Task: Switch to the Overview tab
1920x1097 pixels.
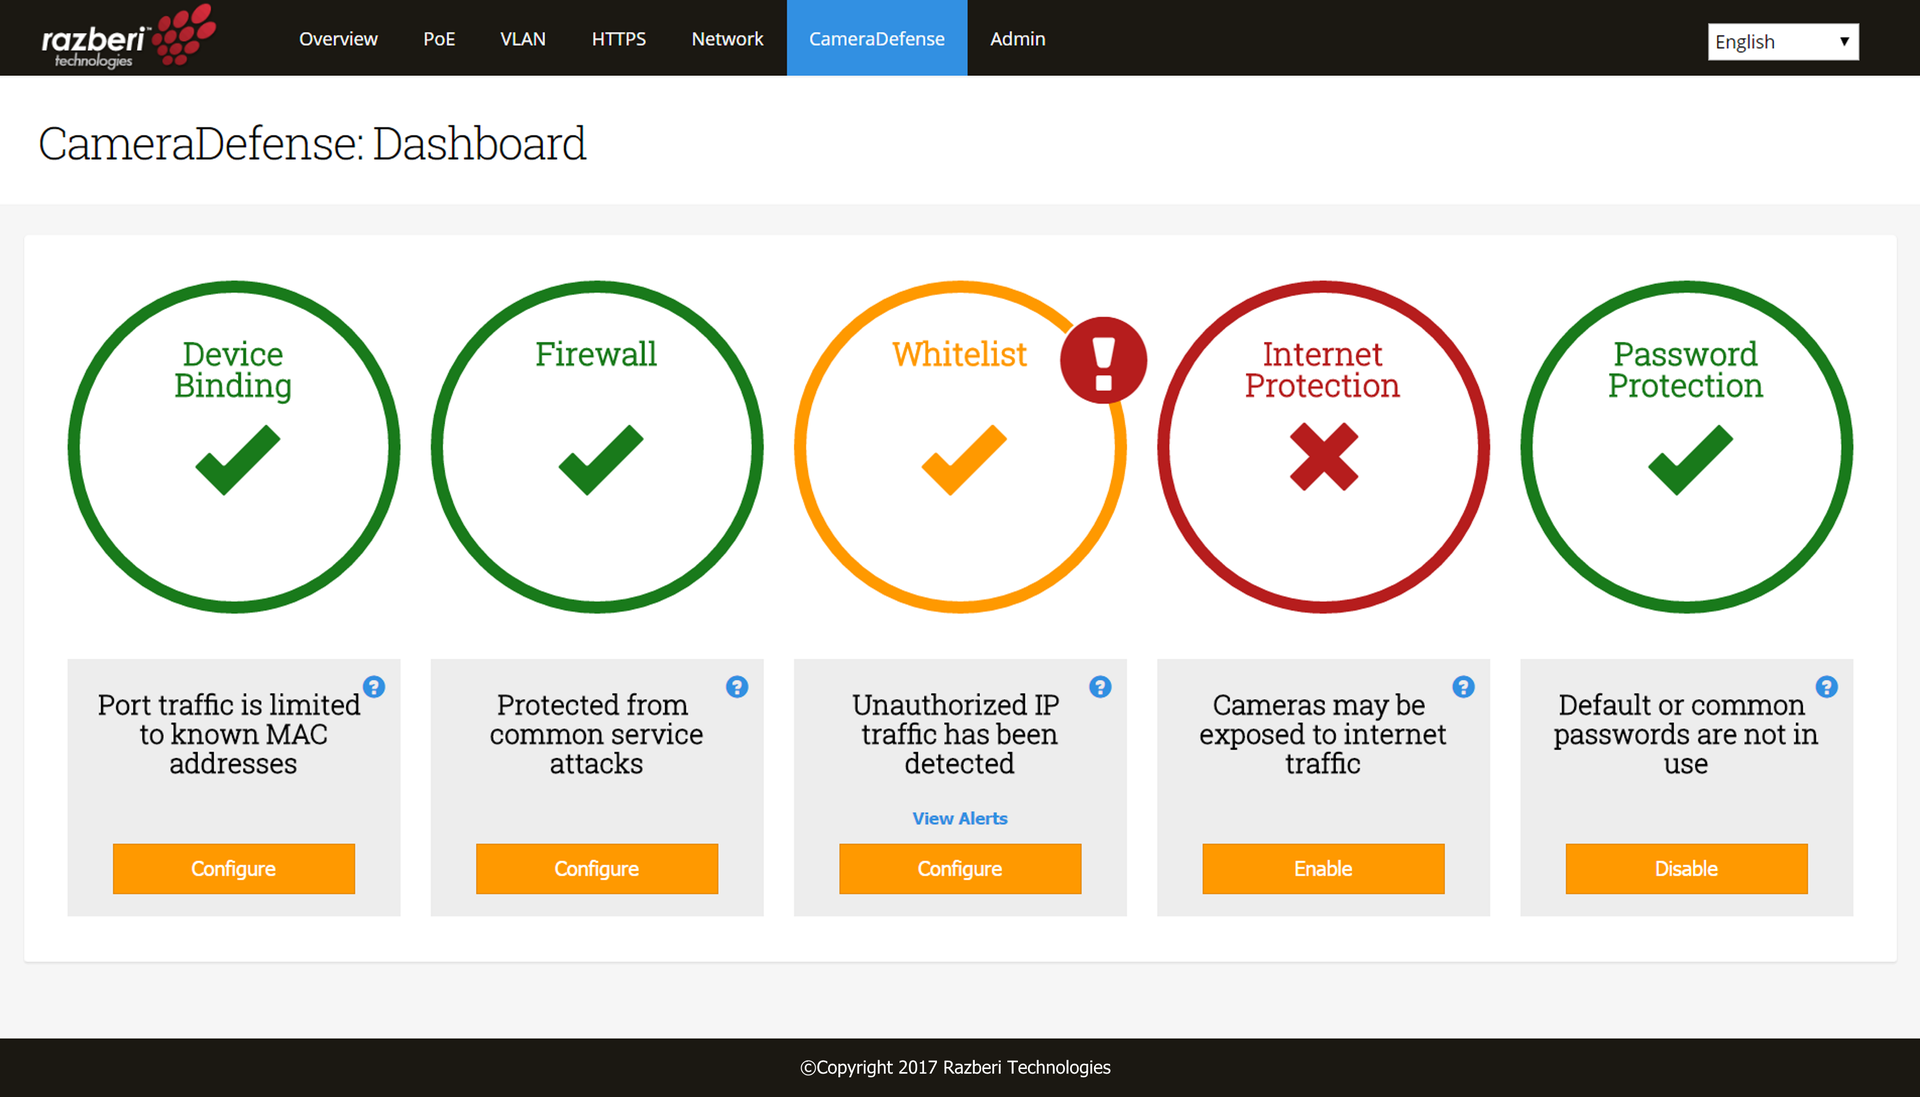Action: coord(338,38)
